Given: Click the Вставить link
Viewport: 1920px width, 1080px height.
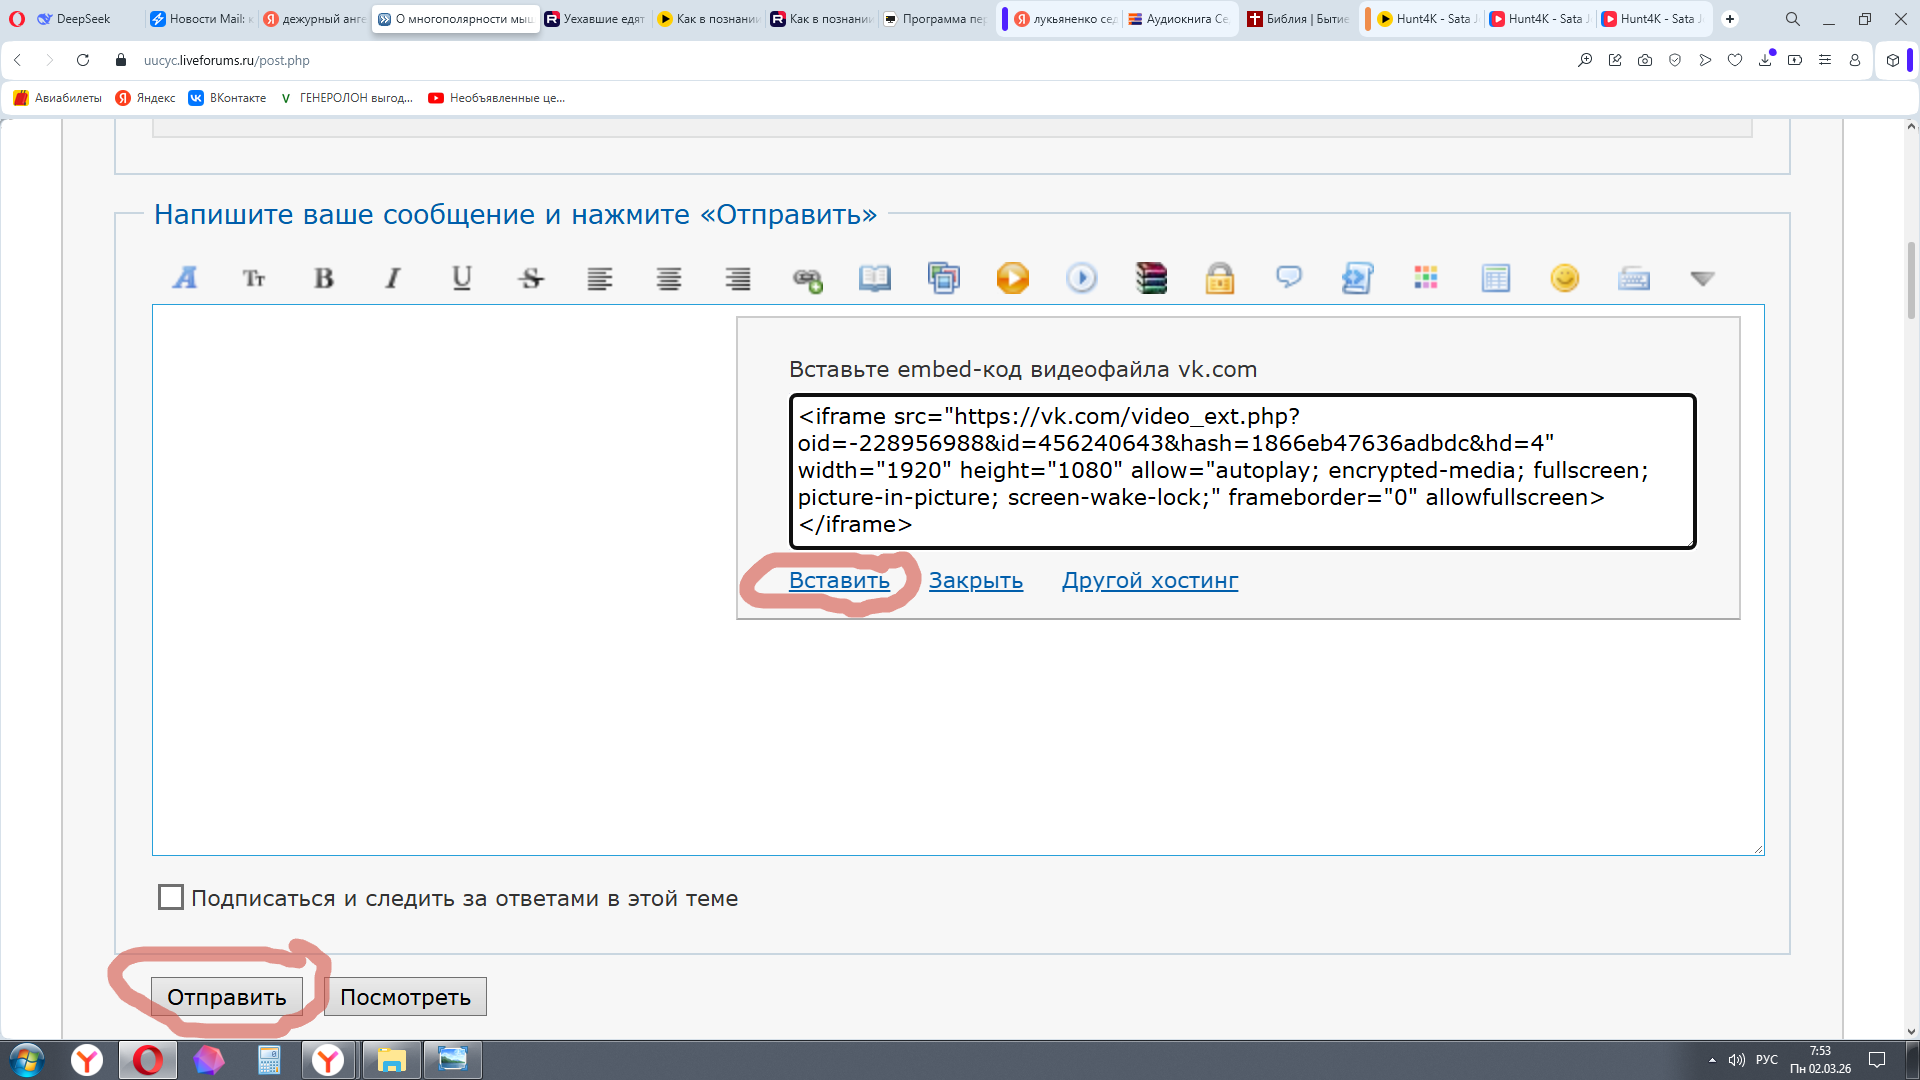Looking at the screenshot, I should click(839, 580).
